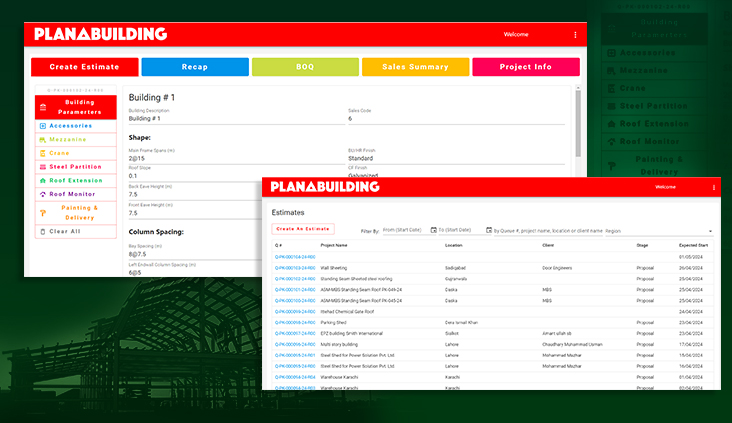
Task: Open the To (Start Date) calendar picker icon
Action: (489, 230)
